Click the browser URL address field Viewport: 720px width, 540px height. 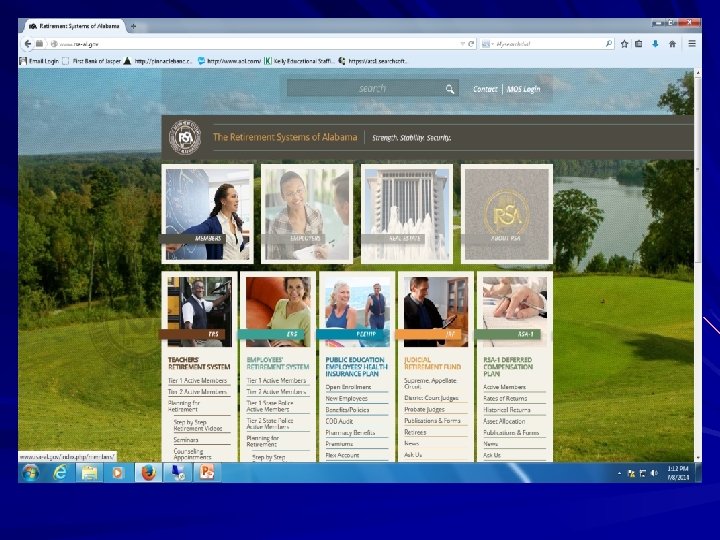[257, 44]
